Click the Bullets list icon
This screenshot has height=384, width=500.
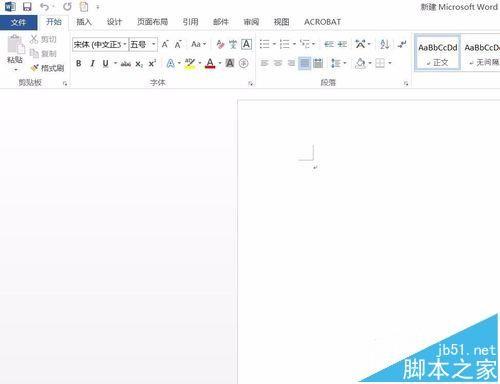coord(265,44)
